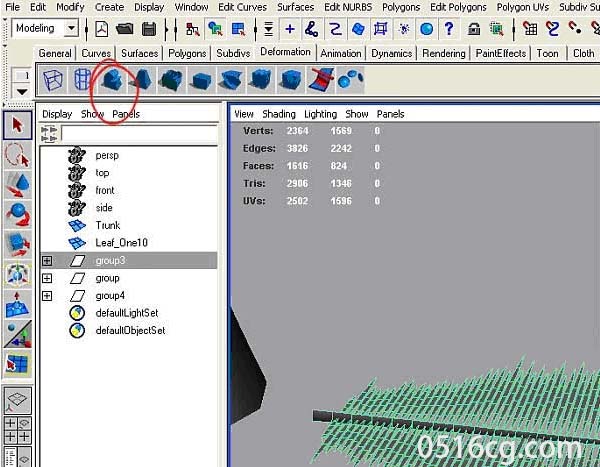Toggle the select surfaces mask icon
Viewport: 600px width, 467px height.
pyautogui.click(x=358, y=29)
